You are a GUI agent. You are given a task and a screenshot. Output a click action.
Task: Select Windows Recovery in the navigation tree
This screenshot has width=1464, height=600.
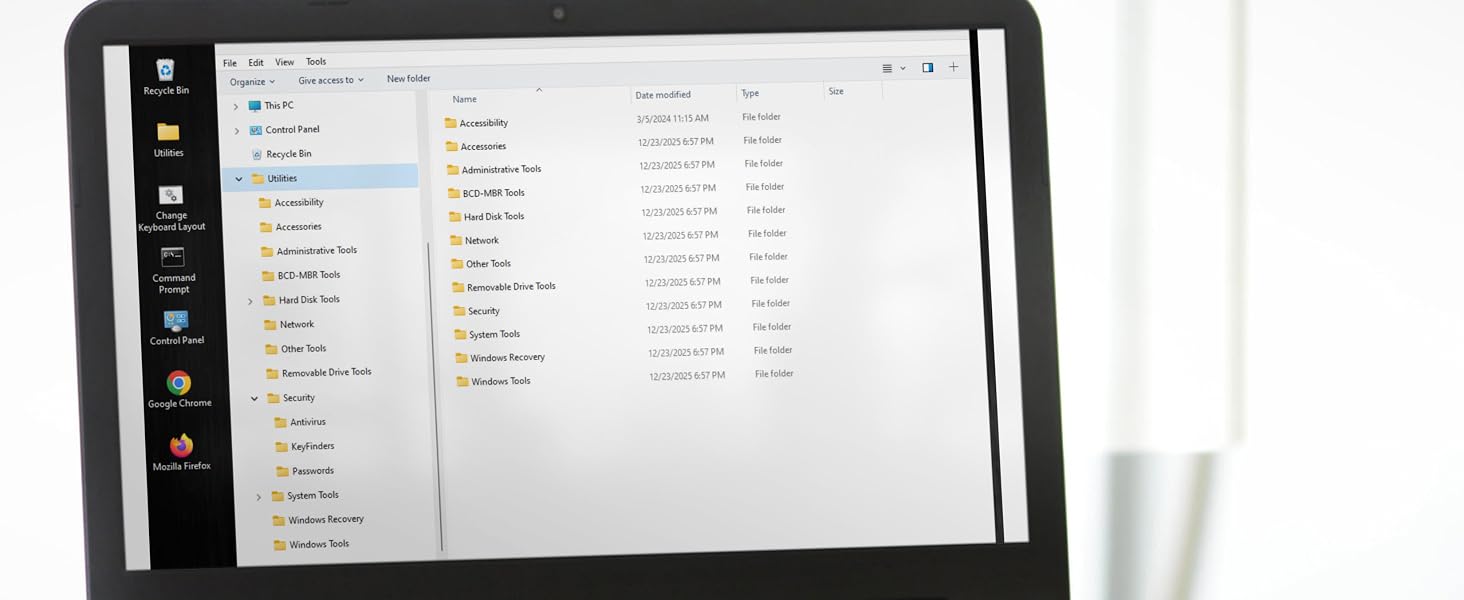click(x=326, y=520)
